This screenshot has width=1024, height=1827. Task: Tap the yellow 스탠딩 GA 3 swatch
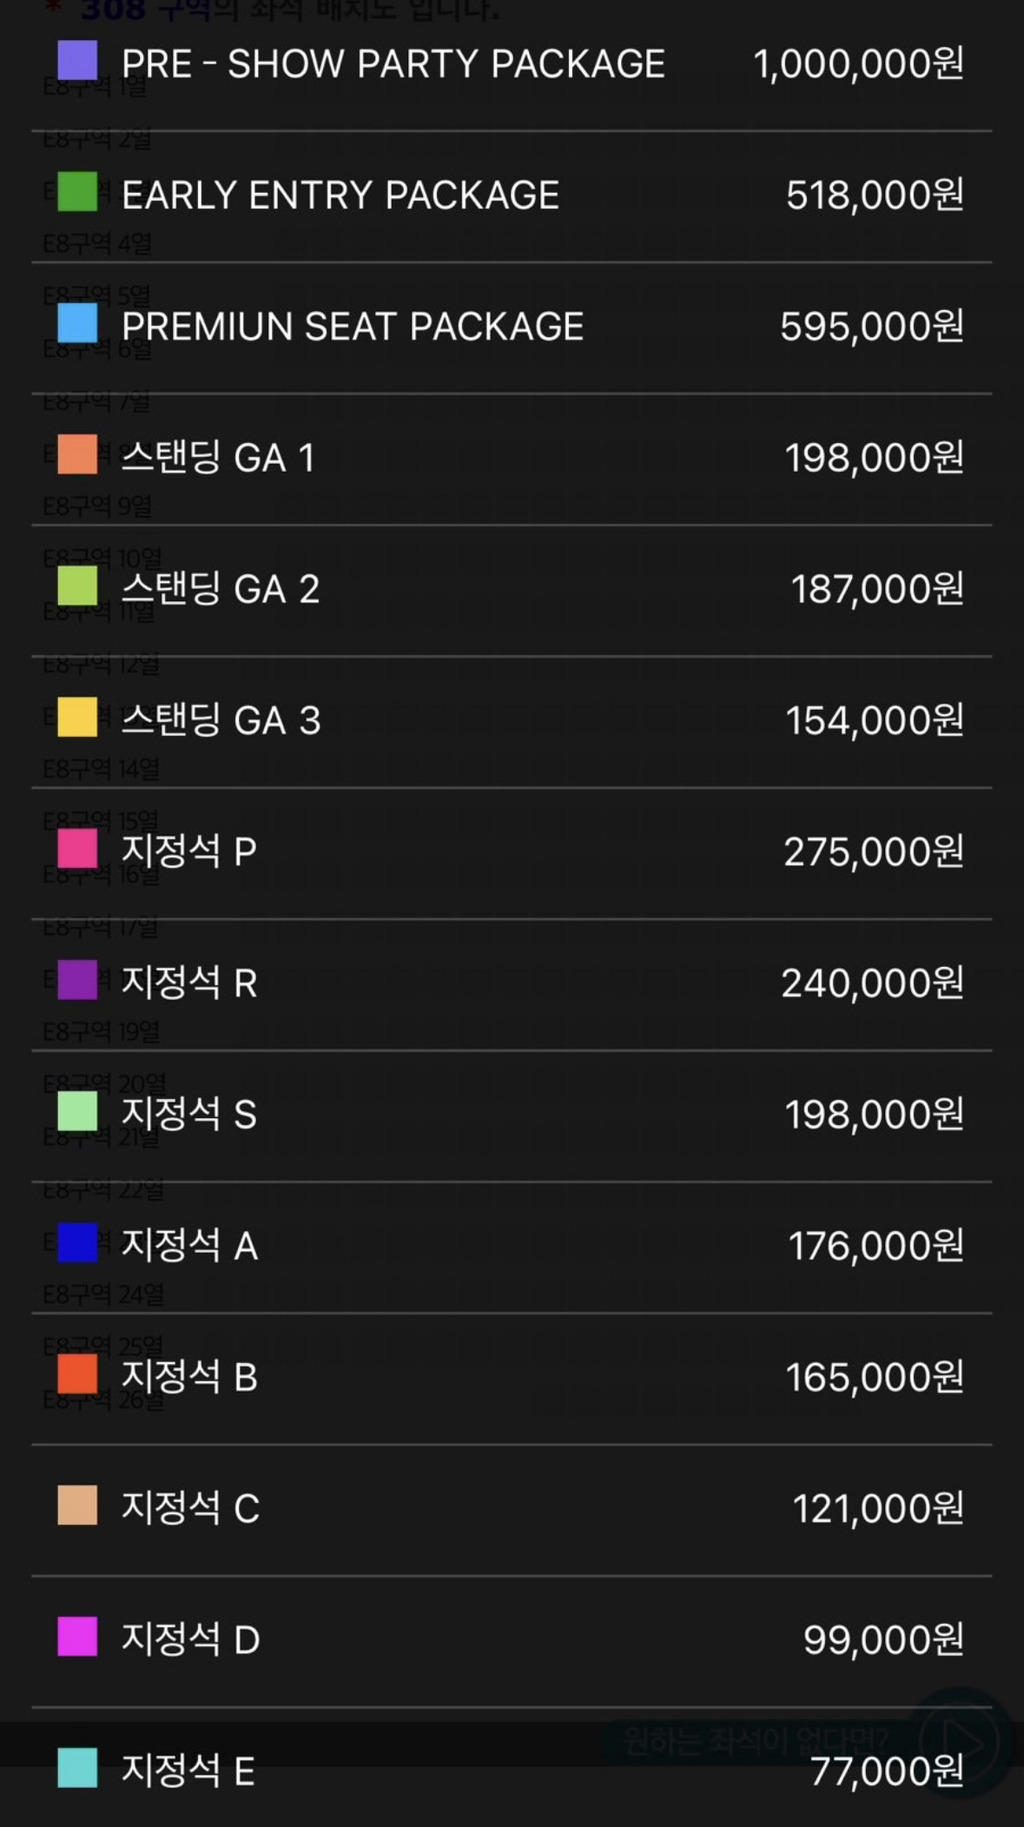click(x=78, y=717)
